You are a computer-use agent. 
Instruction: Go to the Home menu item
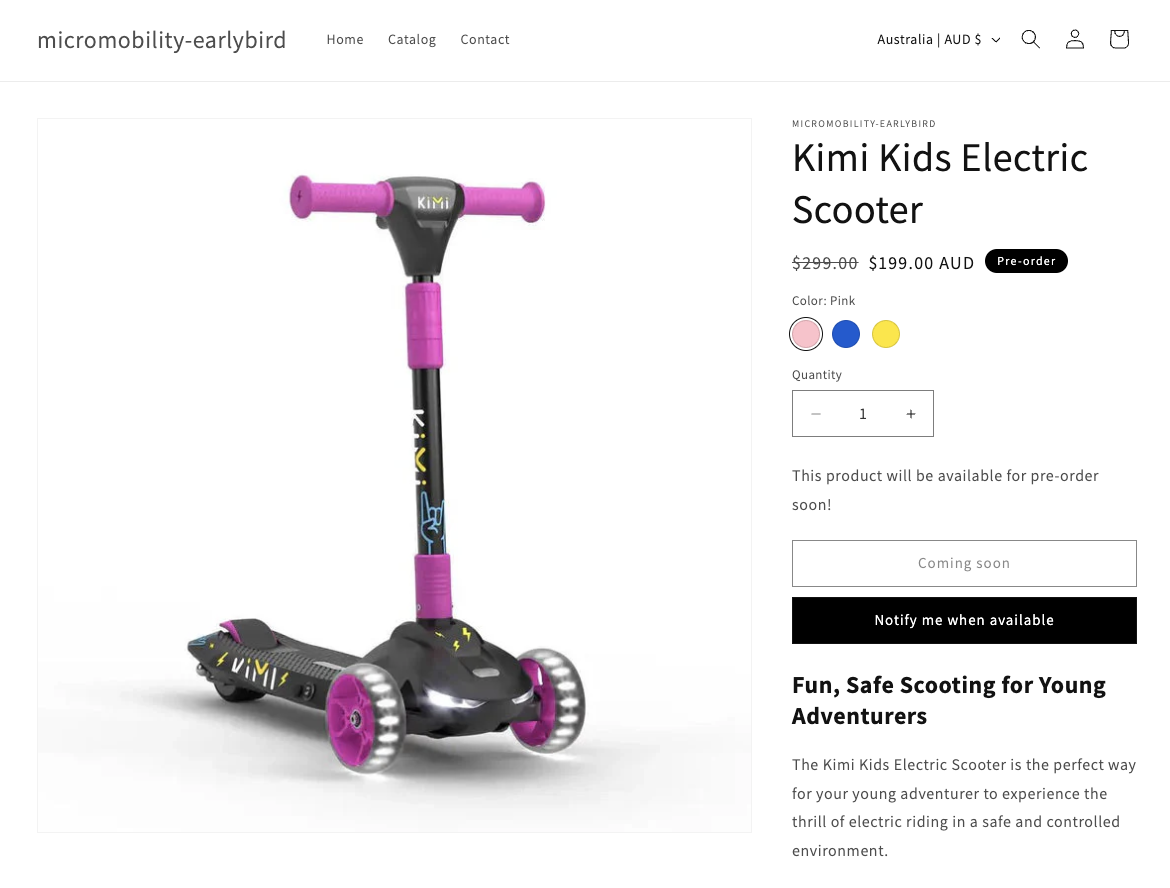(345, 40)
